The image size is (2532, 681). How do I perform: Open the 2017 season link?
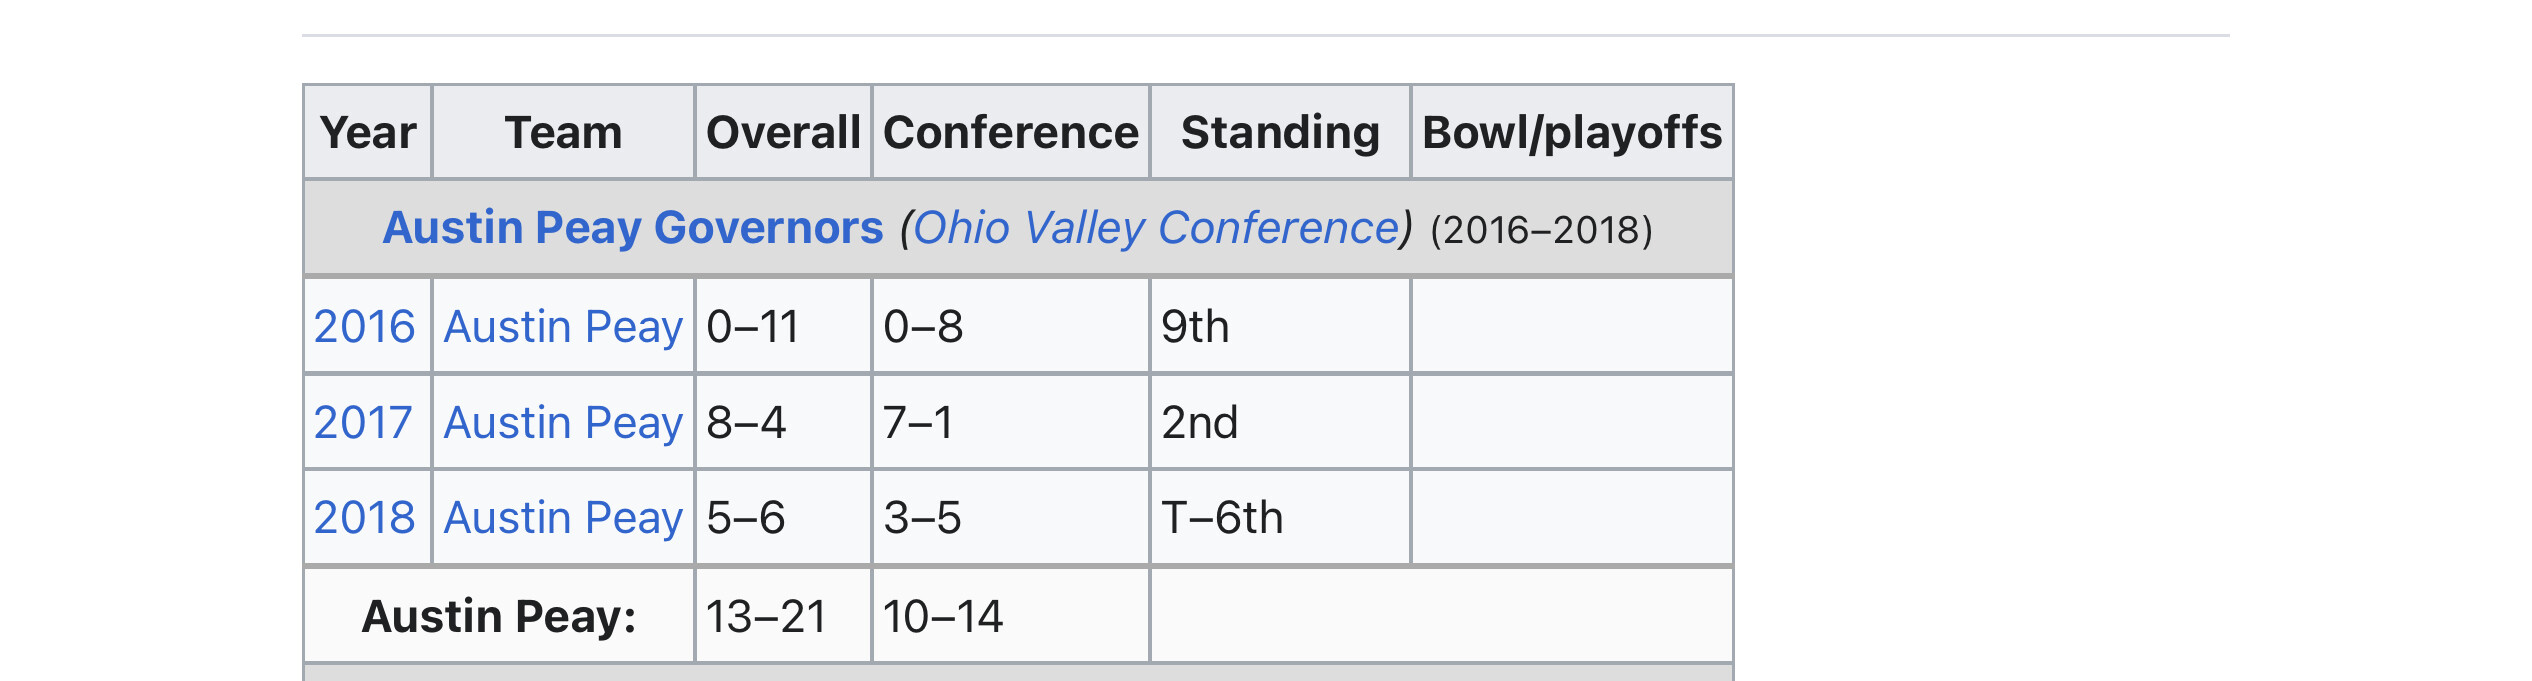pos(363,422)
